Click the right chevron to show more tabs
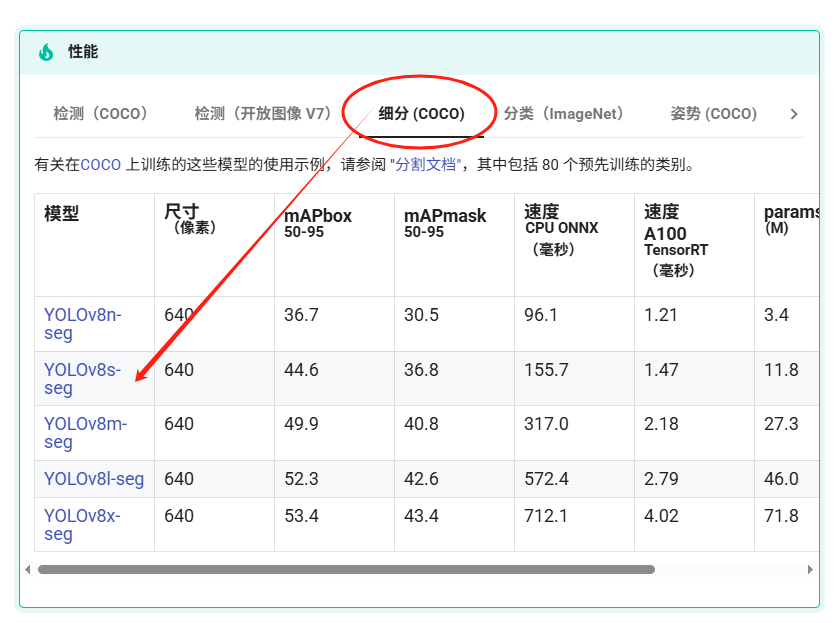 794,114
